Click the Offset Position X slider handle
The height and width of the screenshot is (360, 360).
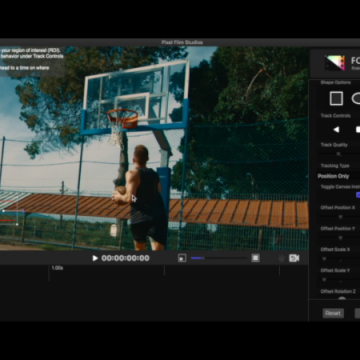pyautogui.click(x=340, y=217)
